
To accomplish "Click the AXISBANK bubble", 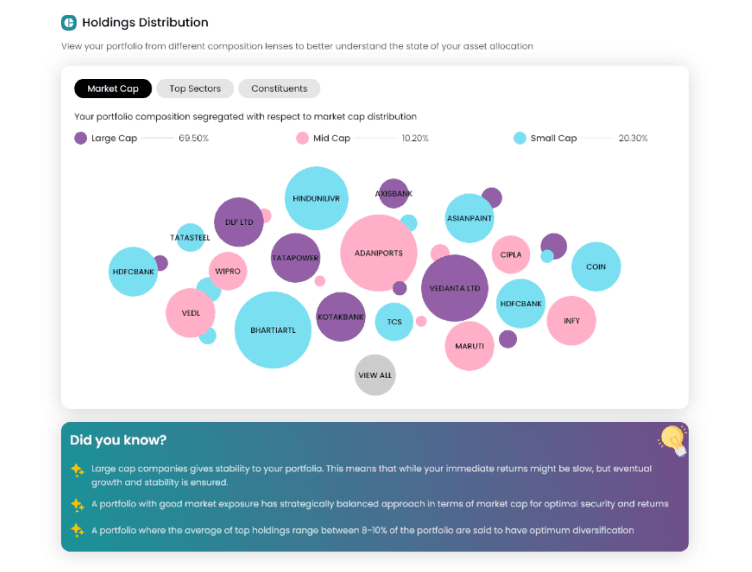I will [394, 193].
